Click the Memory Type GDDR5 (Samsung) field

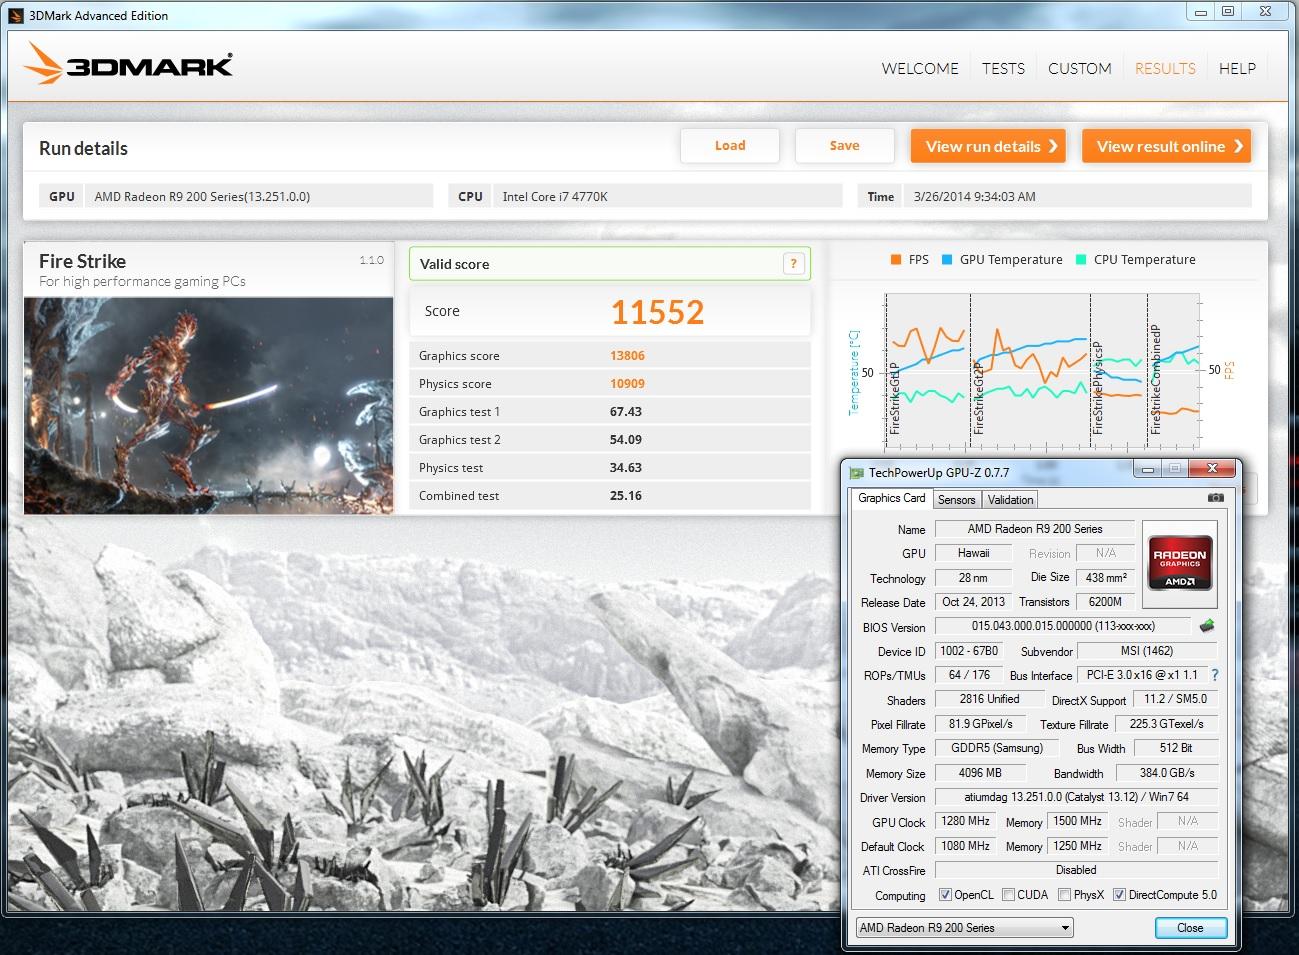tap(996, 748)
